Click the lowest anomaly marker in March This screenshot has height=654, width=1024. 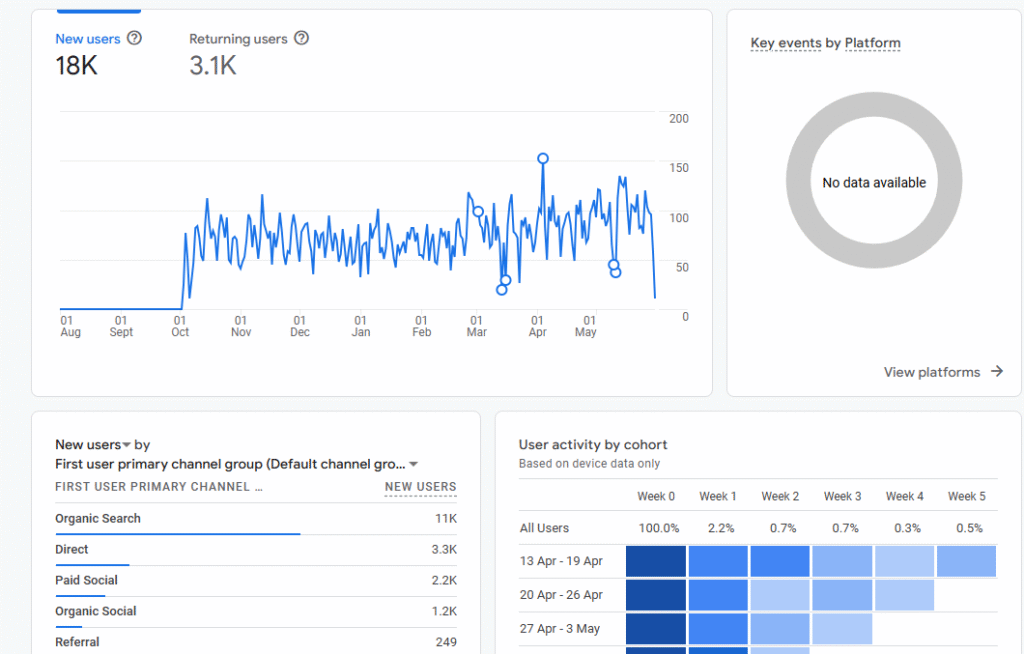502,290
